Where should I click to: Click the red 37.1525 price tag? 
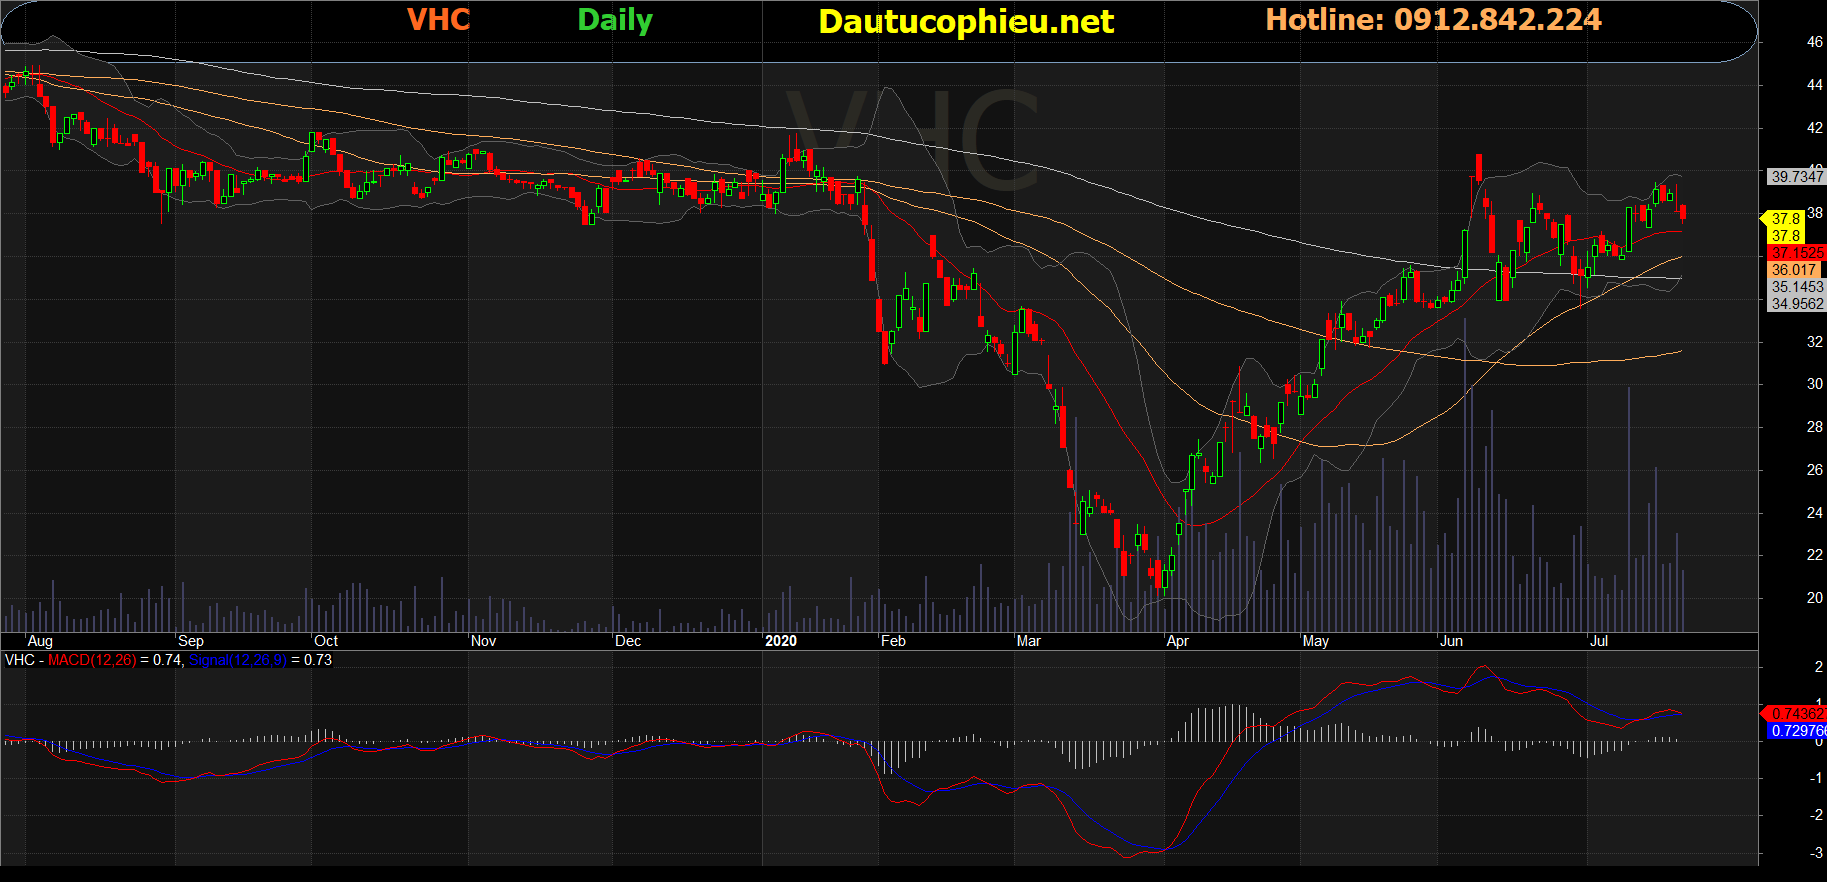(x=1797, y=253)
